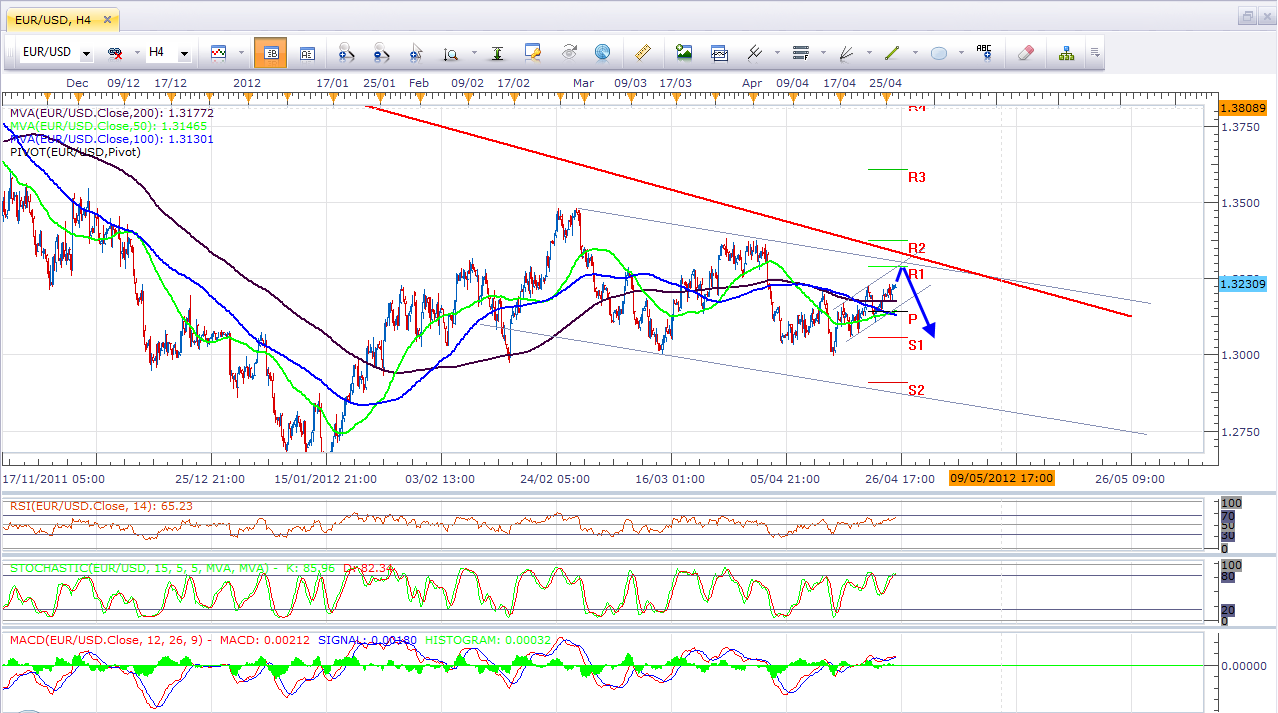The height and width of the screenshot is (713, 1278).
Task: Click the P pivot level label
Action: tap(913, 319)
